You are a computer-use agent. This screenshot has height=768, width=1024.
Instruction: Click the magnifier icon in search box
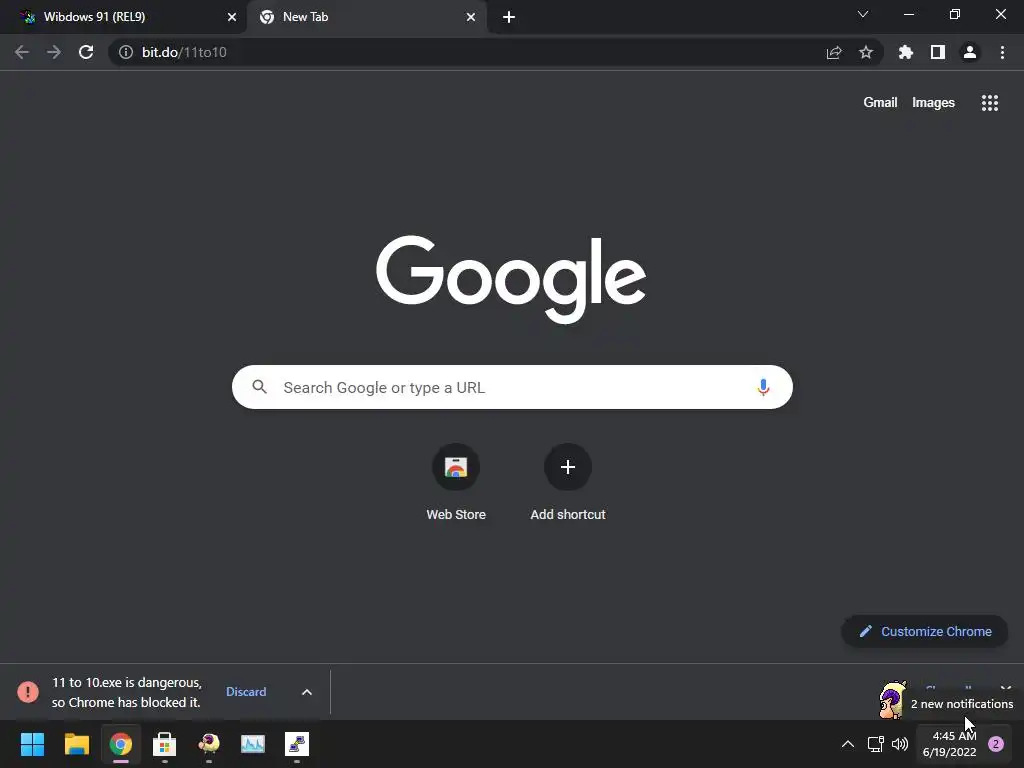pos(259,387)
